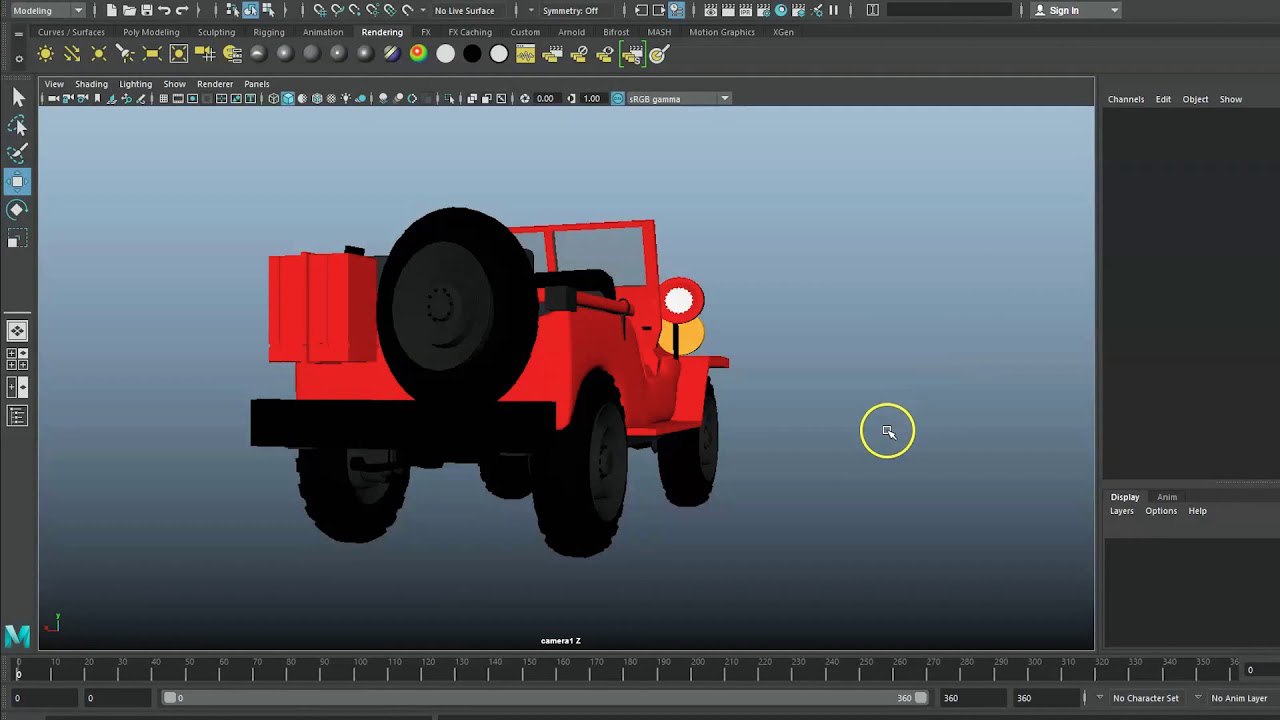Open the Modeling menu set dropdown
This screenshot has height=720, width=1280.
(47, 10)
